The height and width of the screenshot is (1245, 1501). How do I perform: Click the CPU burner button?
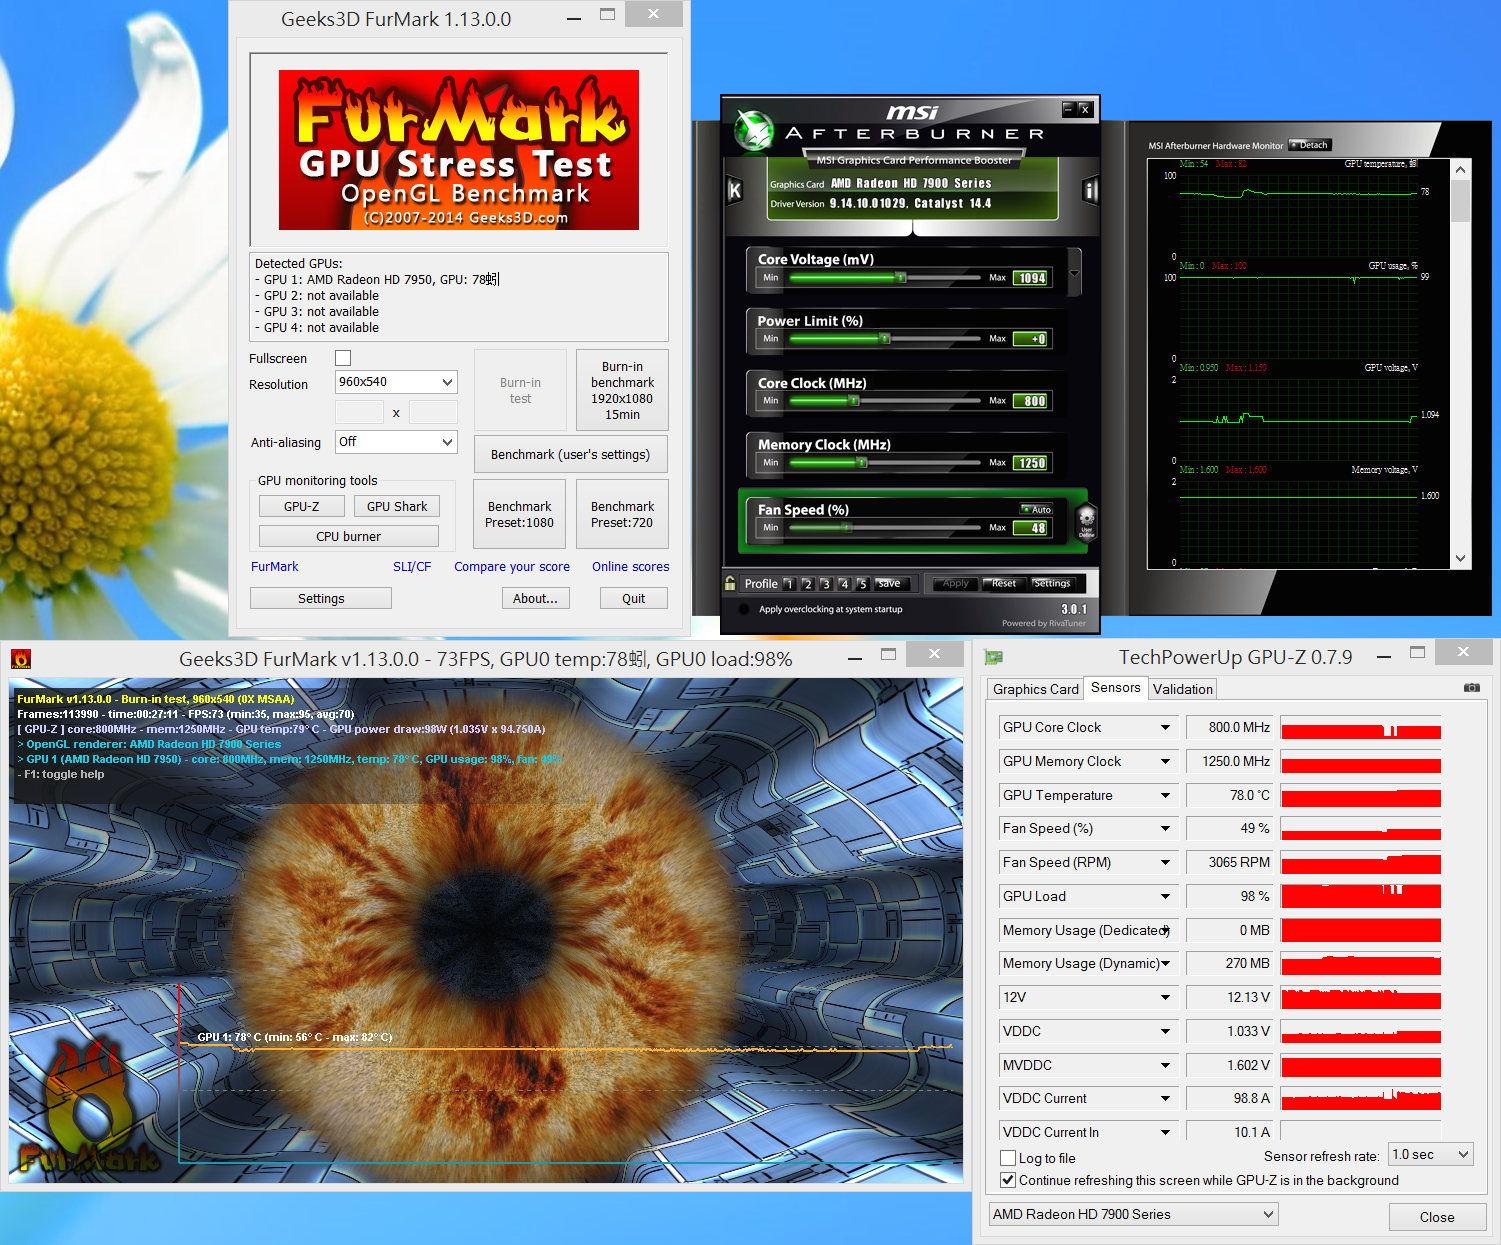(x=348, y=536)
